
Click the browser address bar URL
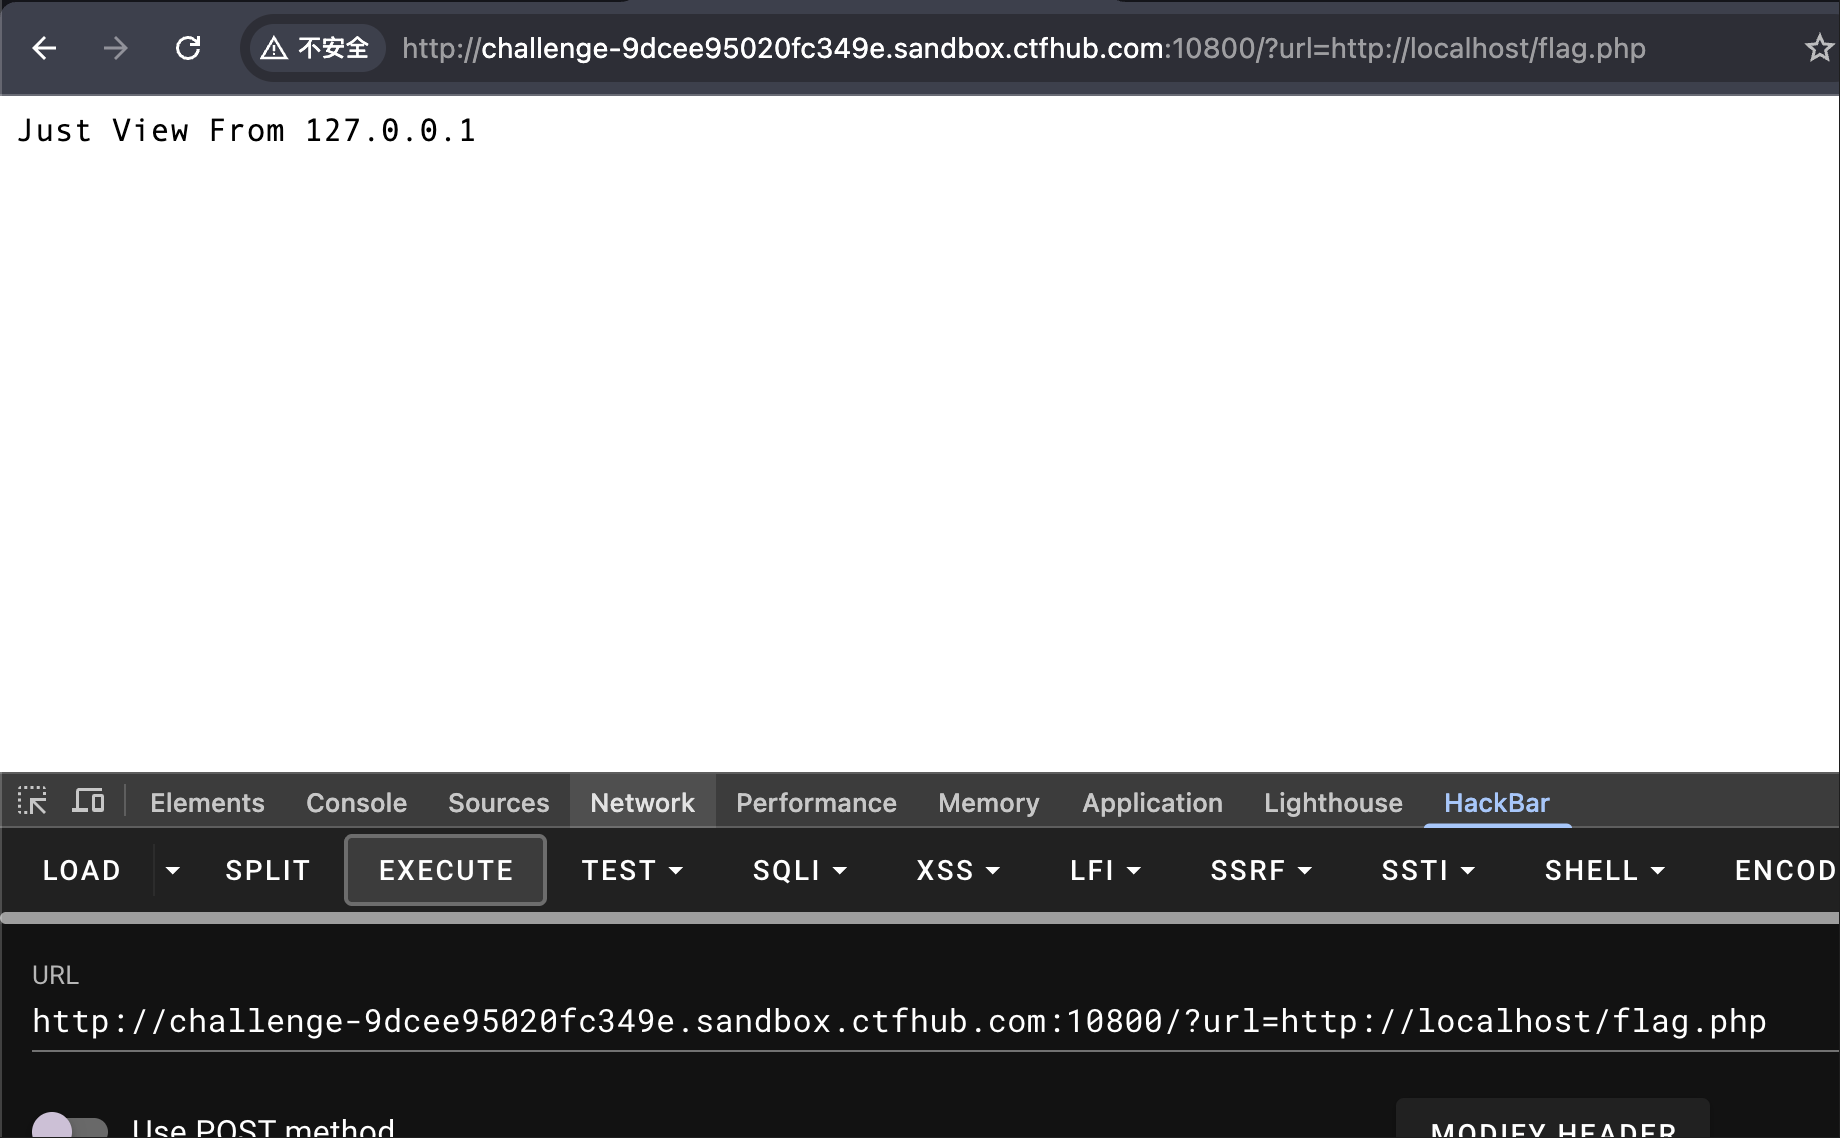(x=1023, y=48)
